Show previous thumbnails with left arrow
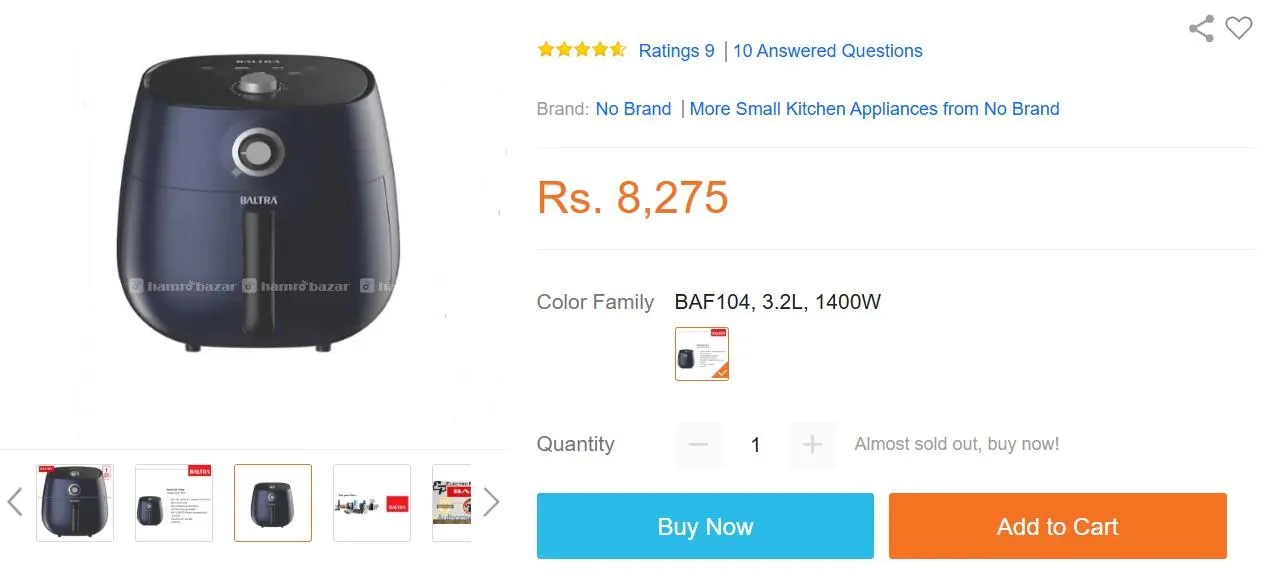This screenshot has width=1270, height=582. coord(15,502)
